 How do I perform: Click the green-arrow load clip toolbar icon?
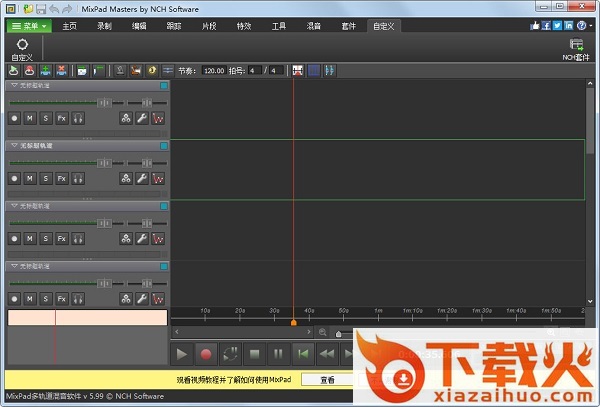[x=14, y=71]
